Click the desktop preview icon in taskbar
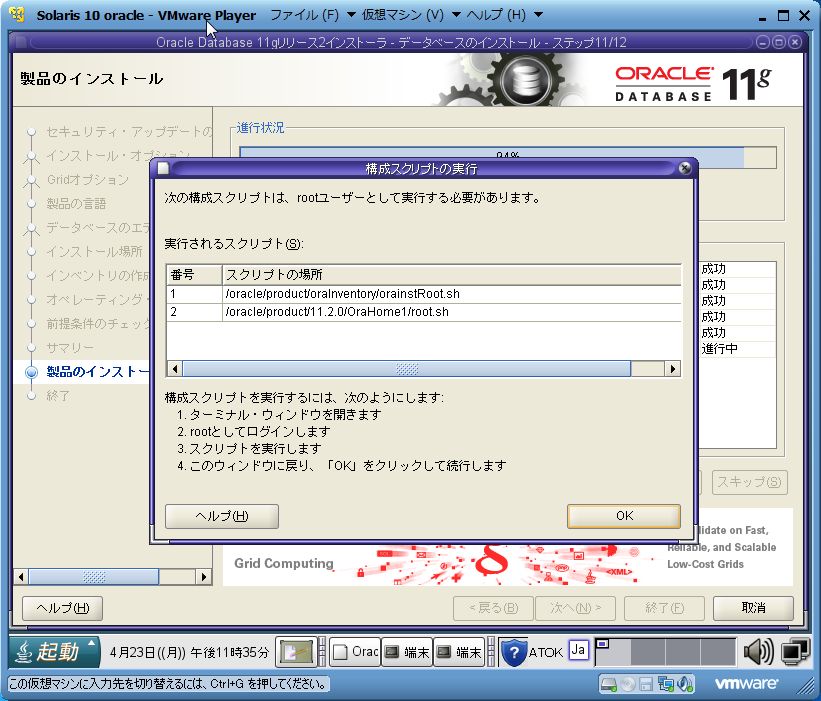 click(x=296, y=652)
